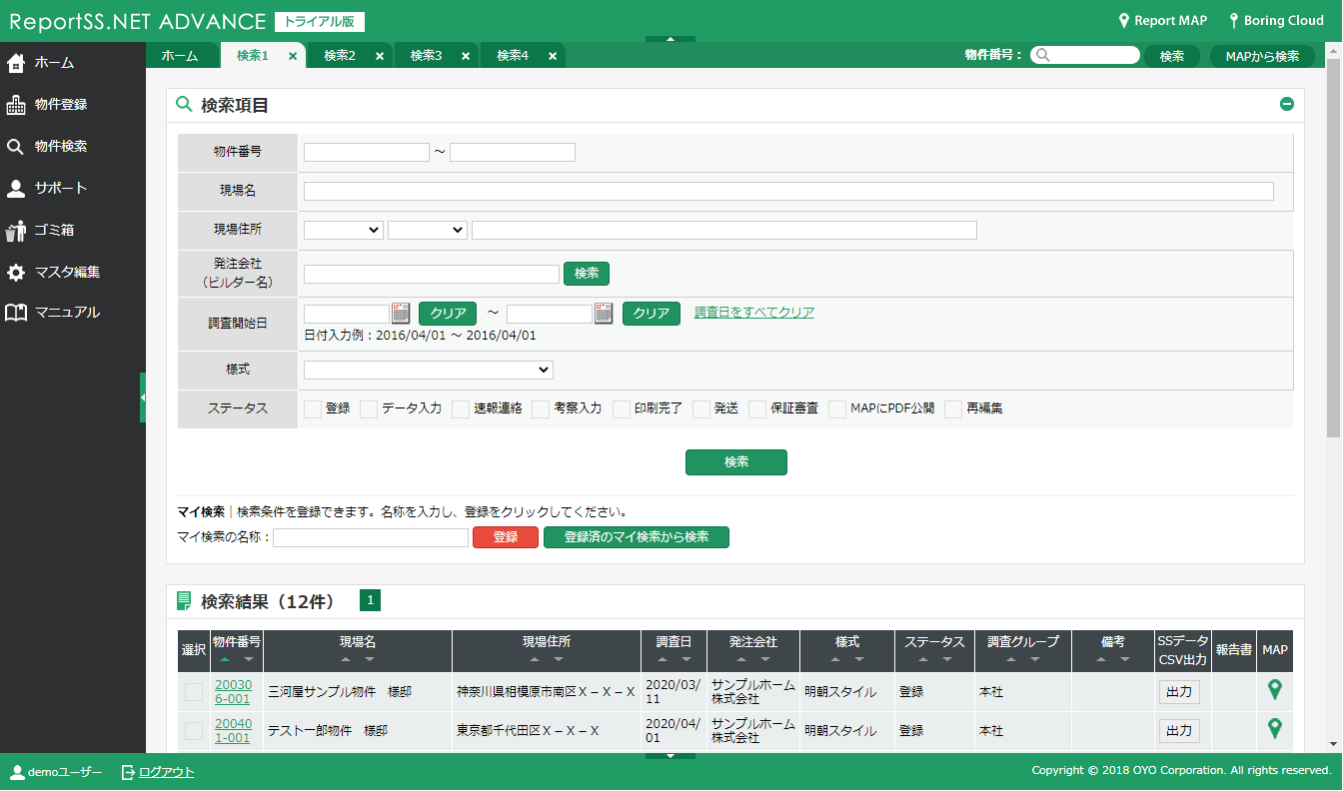This screenshot has height=791, width=1343.
Task: Click ログアウト link
Action: click(166, 772)
